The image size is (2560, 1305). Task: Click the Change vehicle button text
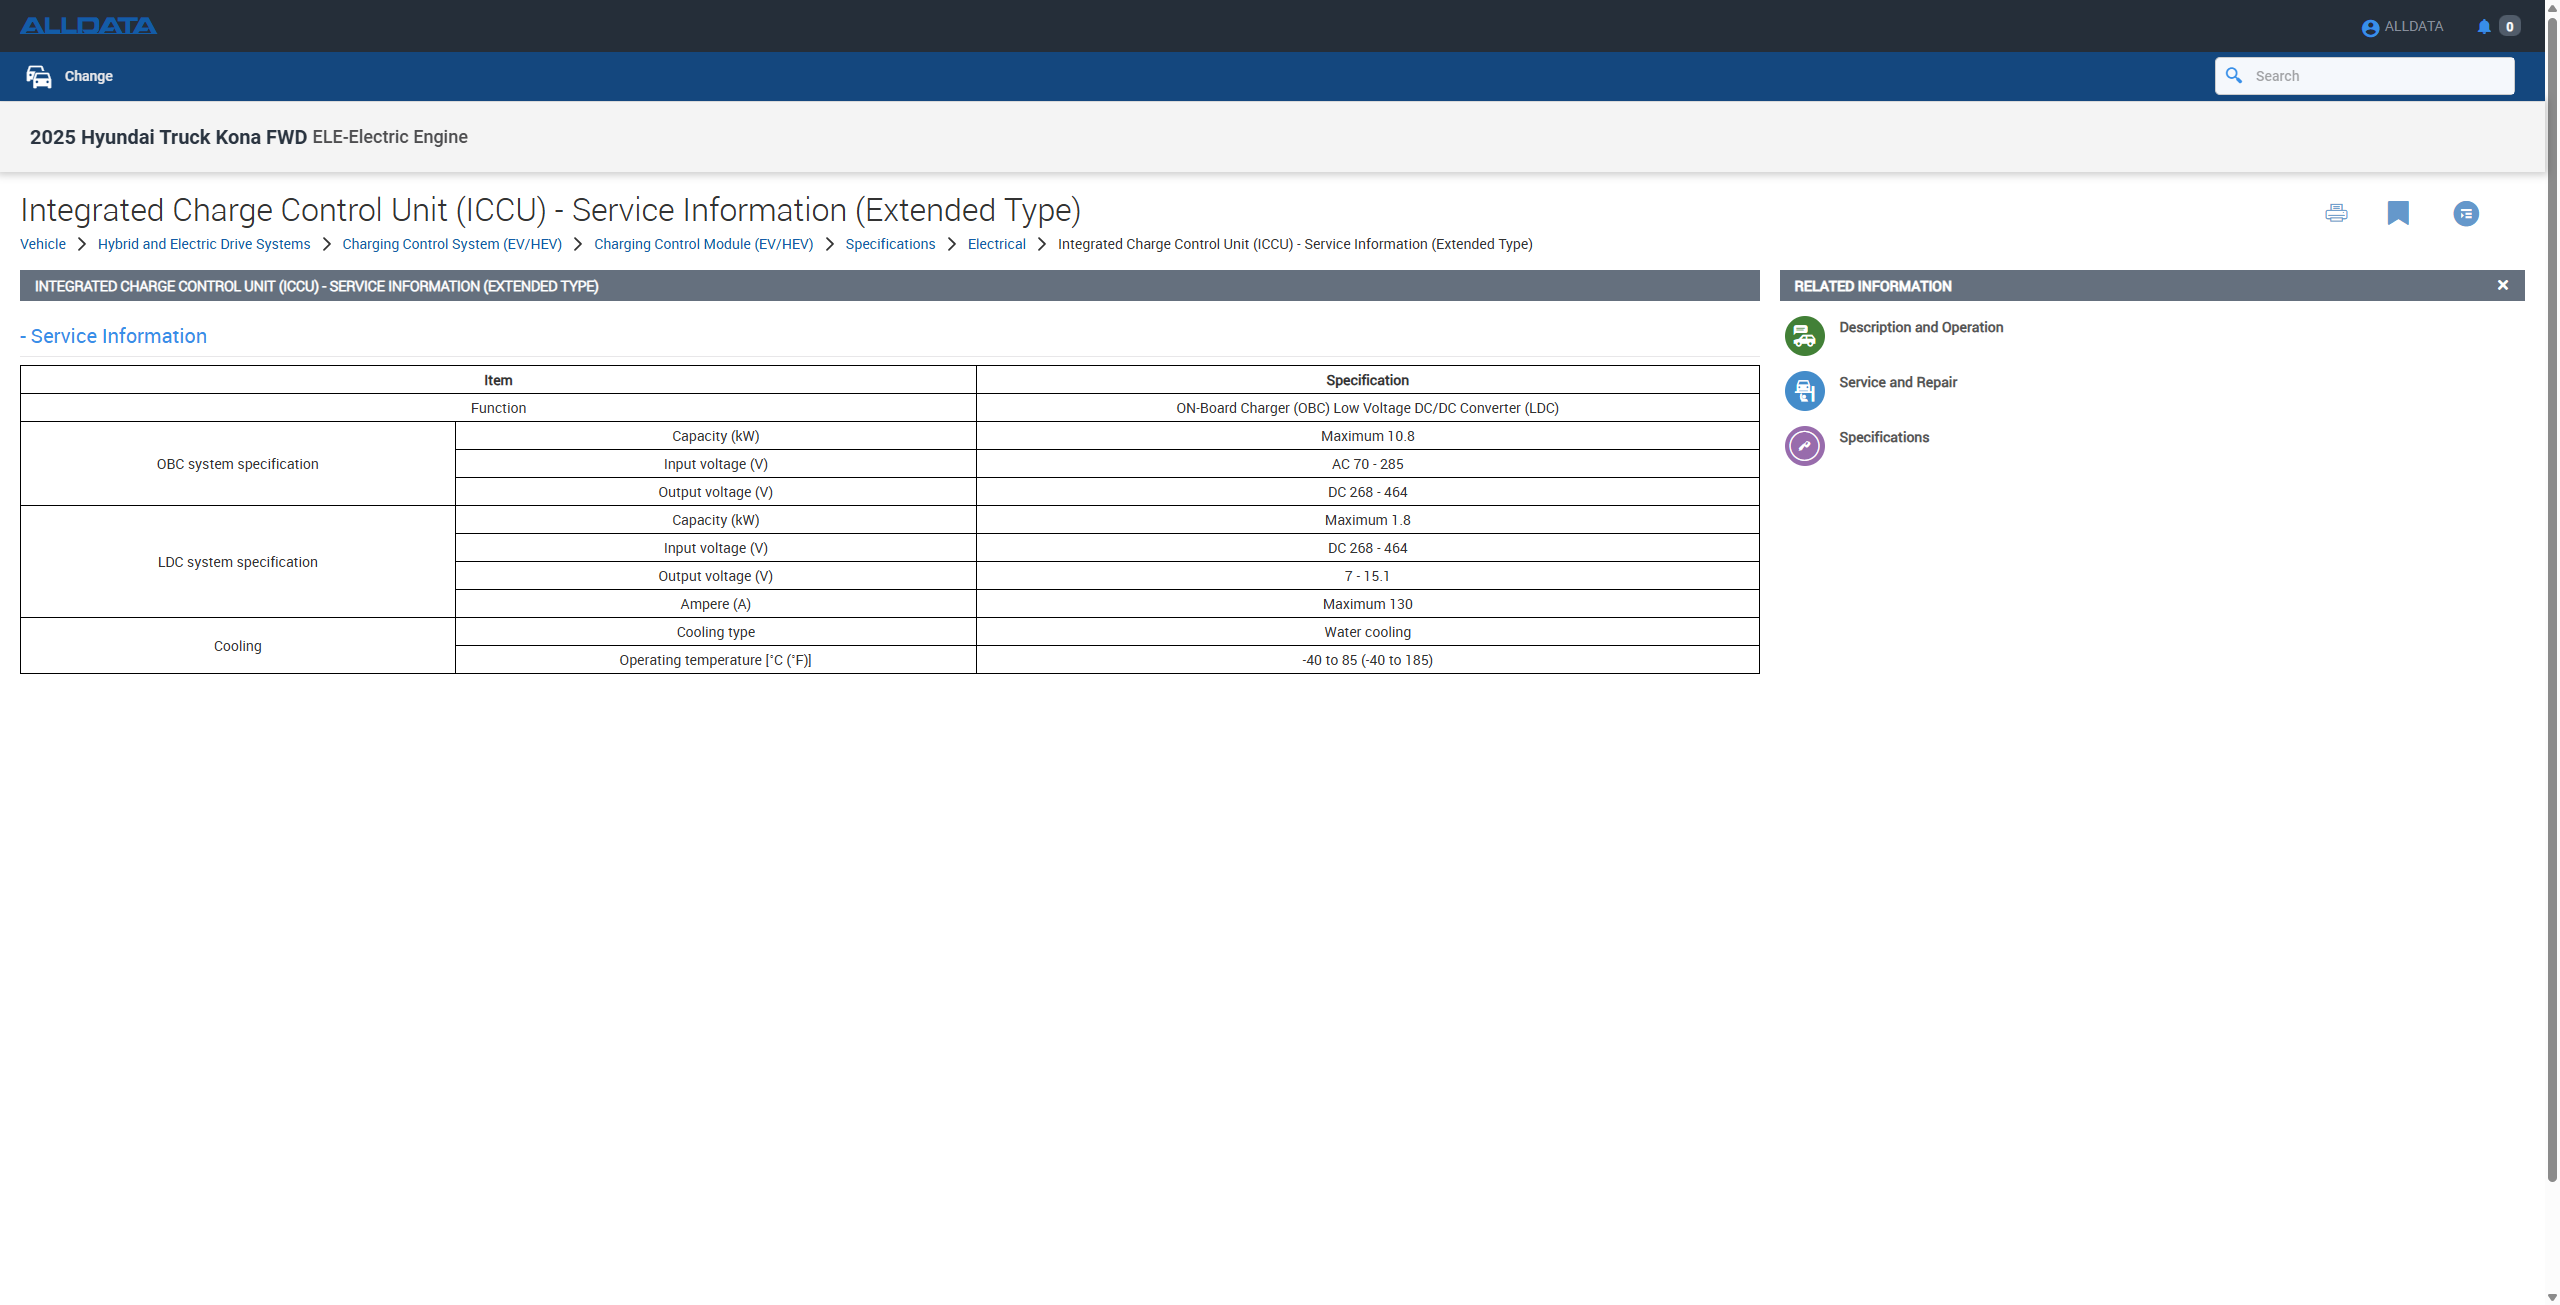pos(89,77)
